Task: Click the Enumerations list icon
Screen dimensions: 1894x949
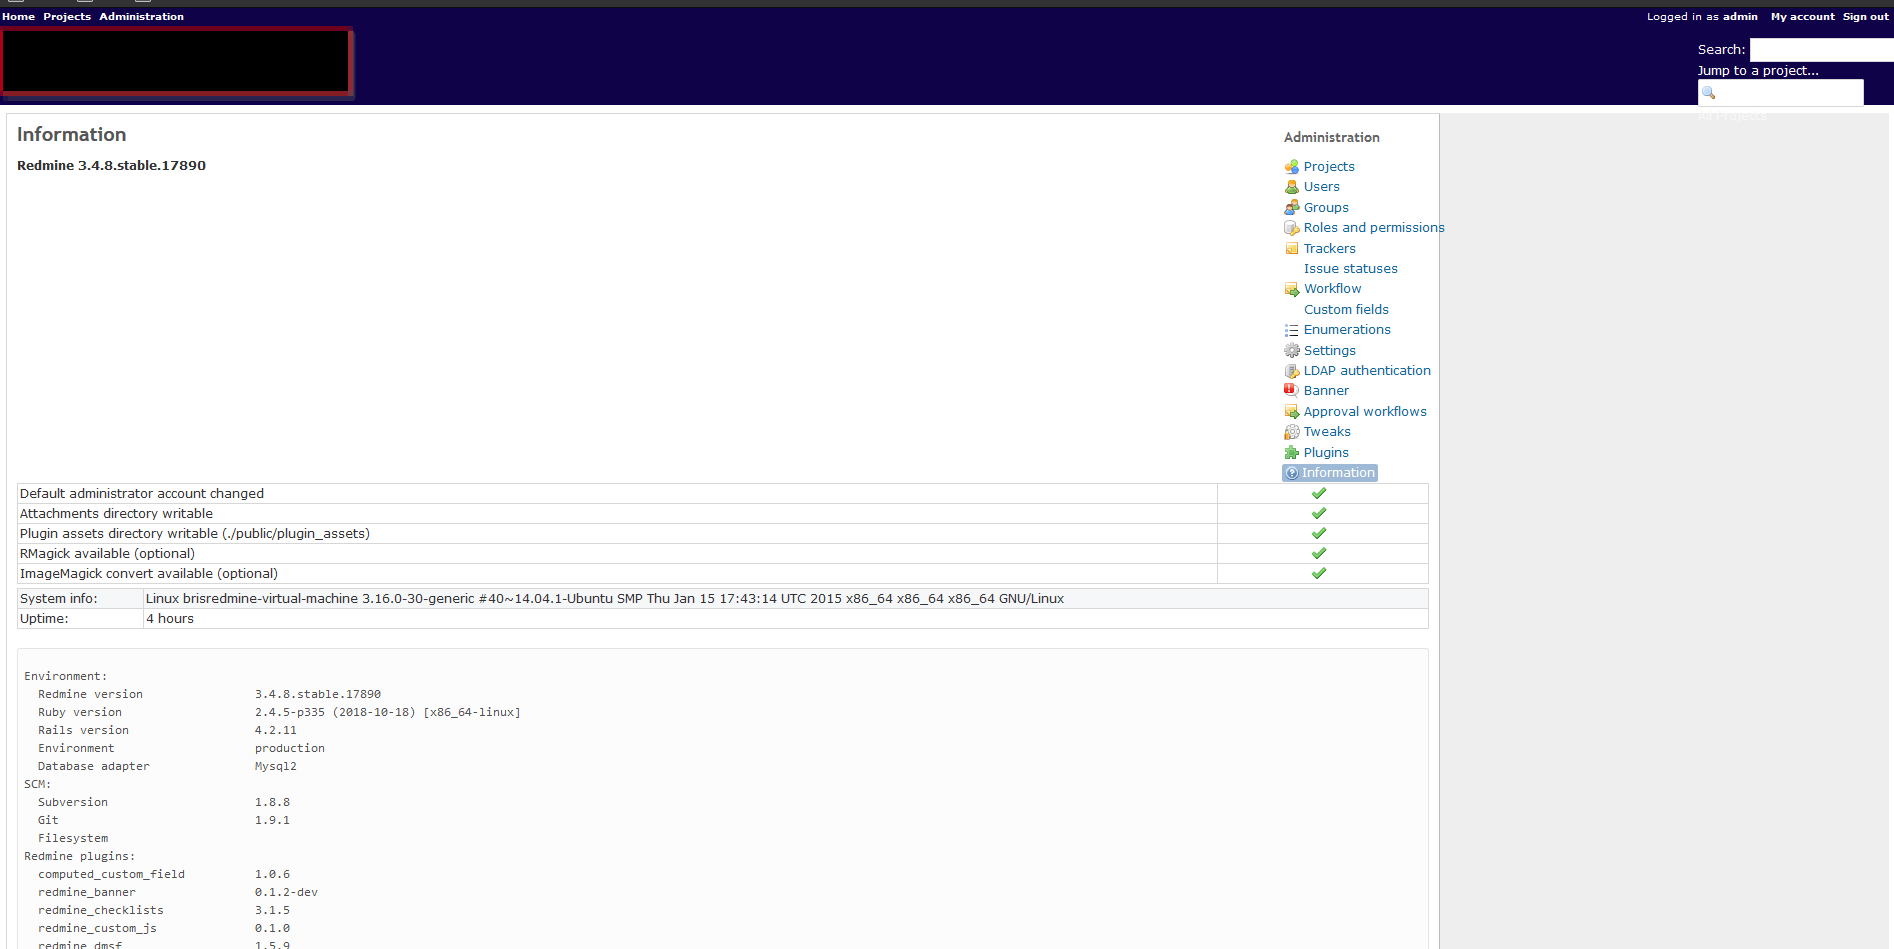Action: 1291,330
